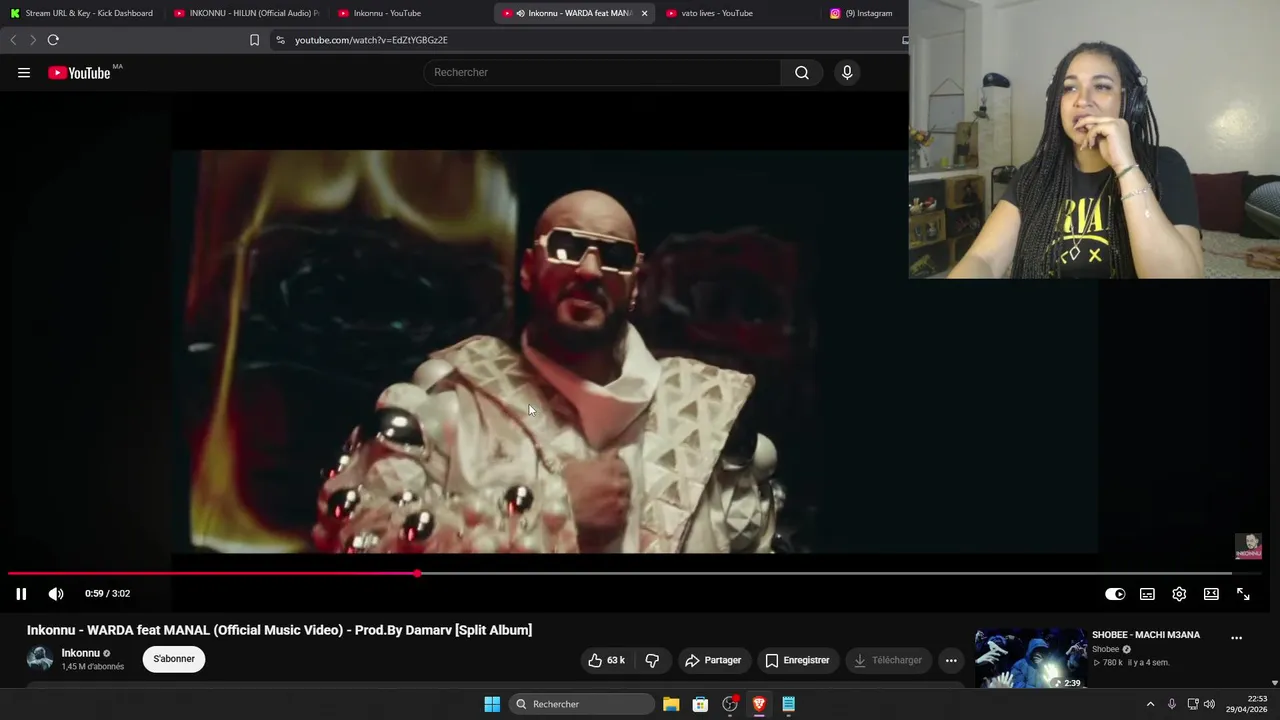
Task: Open SHOBEE - MACHI M3ANA title link
Action: pyautogui.click(x=1146, y=635)
